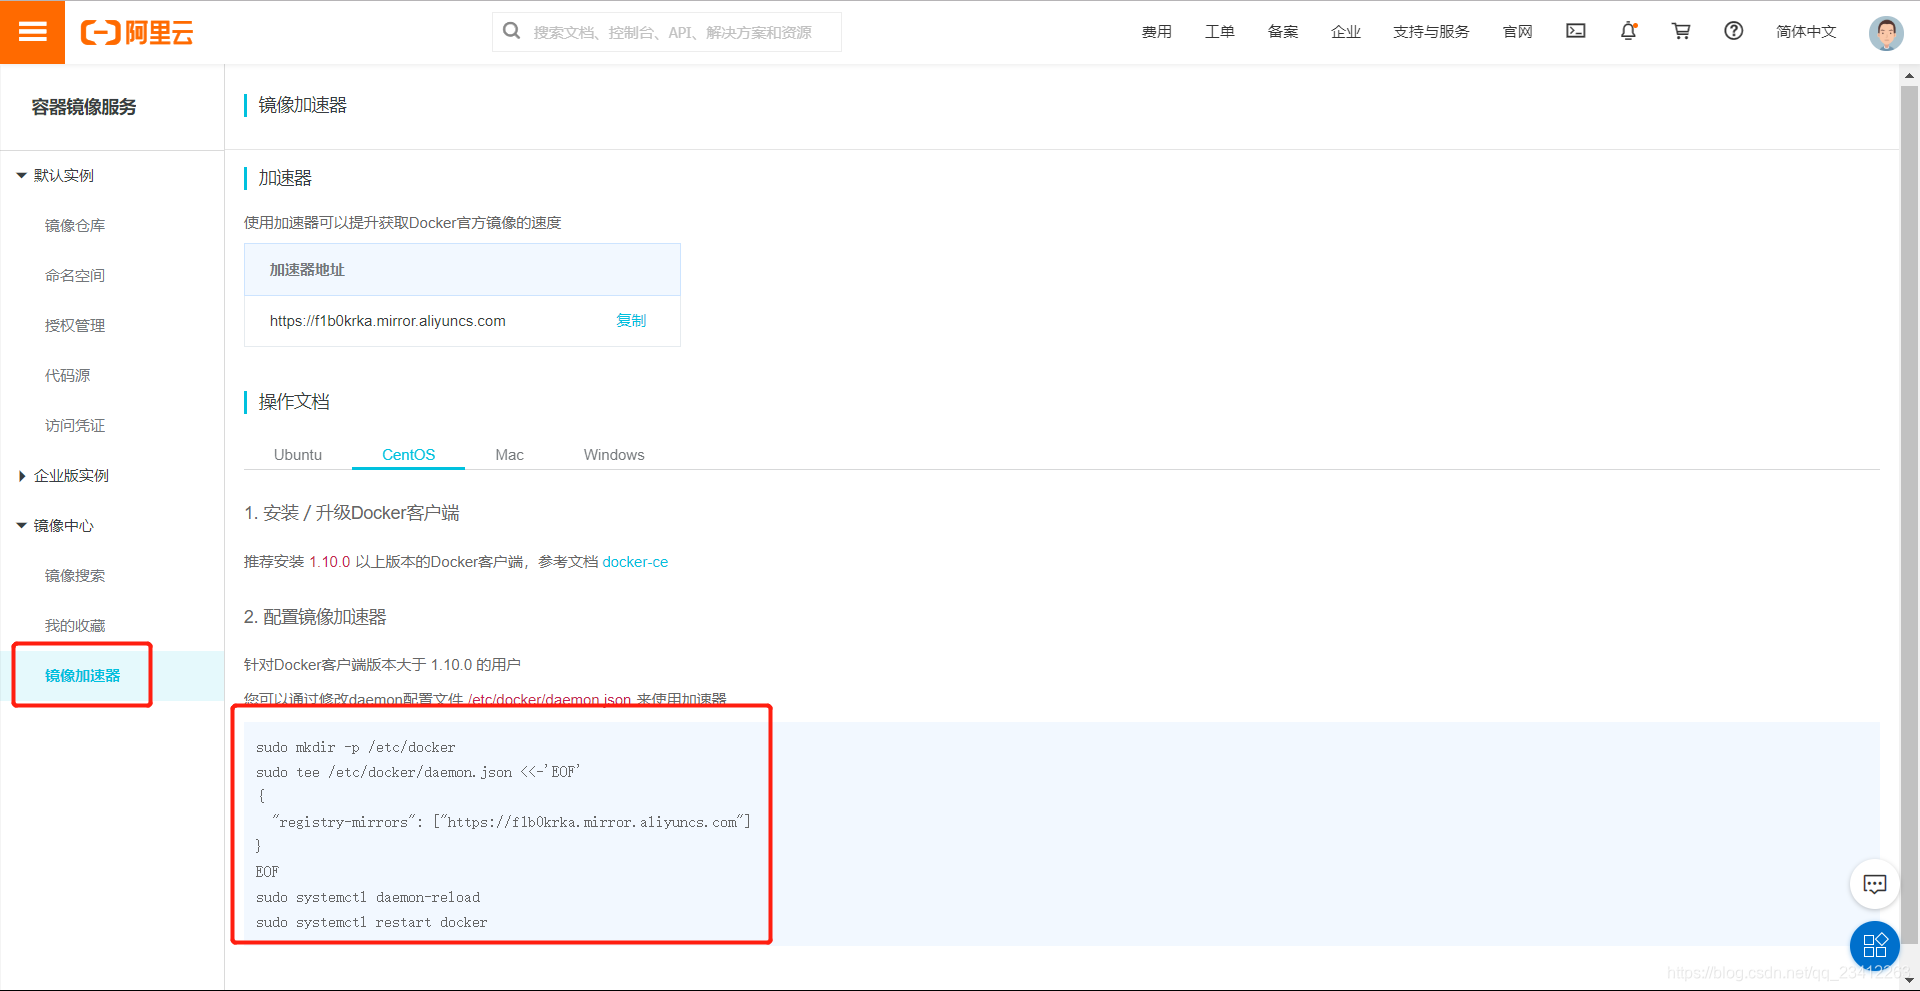
Task: Click the page scrollbar down arrow
Action: 1909,981
